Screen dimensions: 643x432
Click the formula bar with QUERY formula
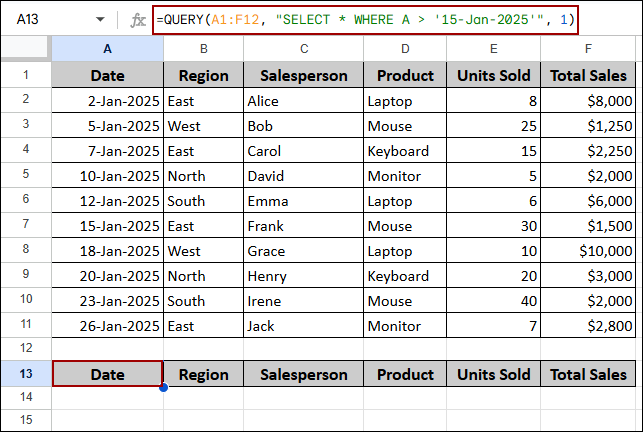365,20
